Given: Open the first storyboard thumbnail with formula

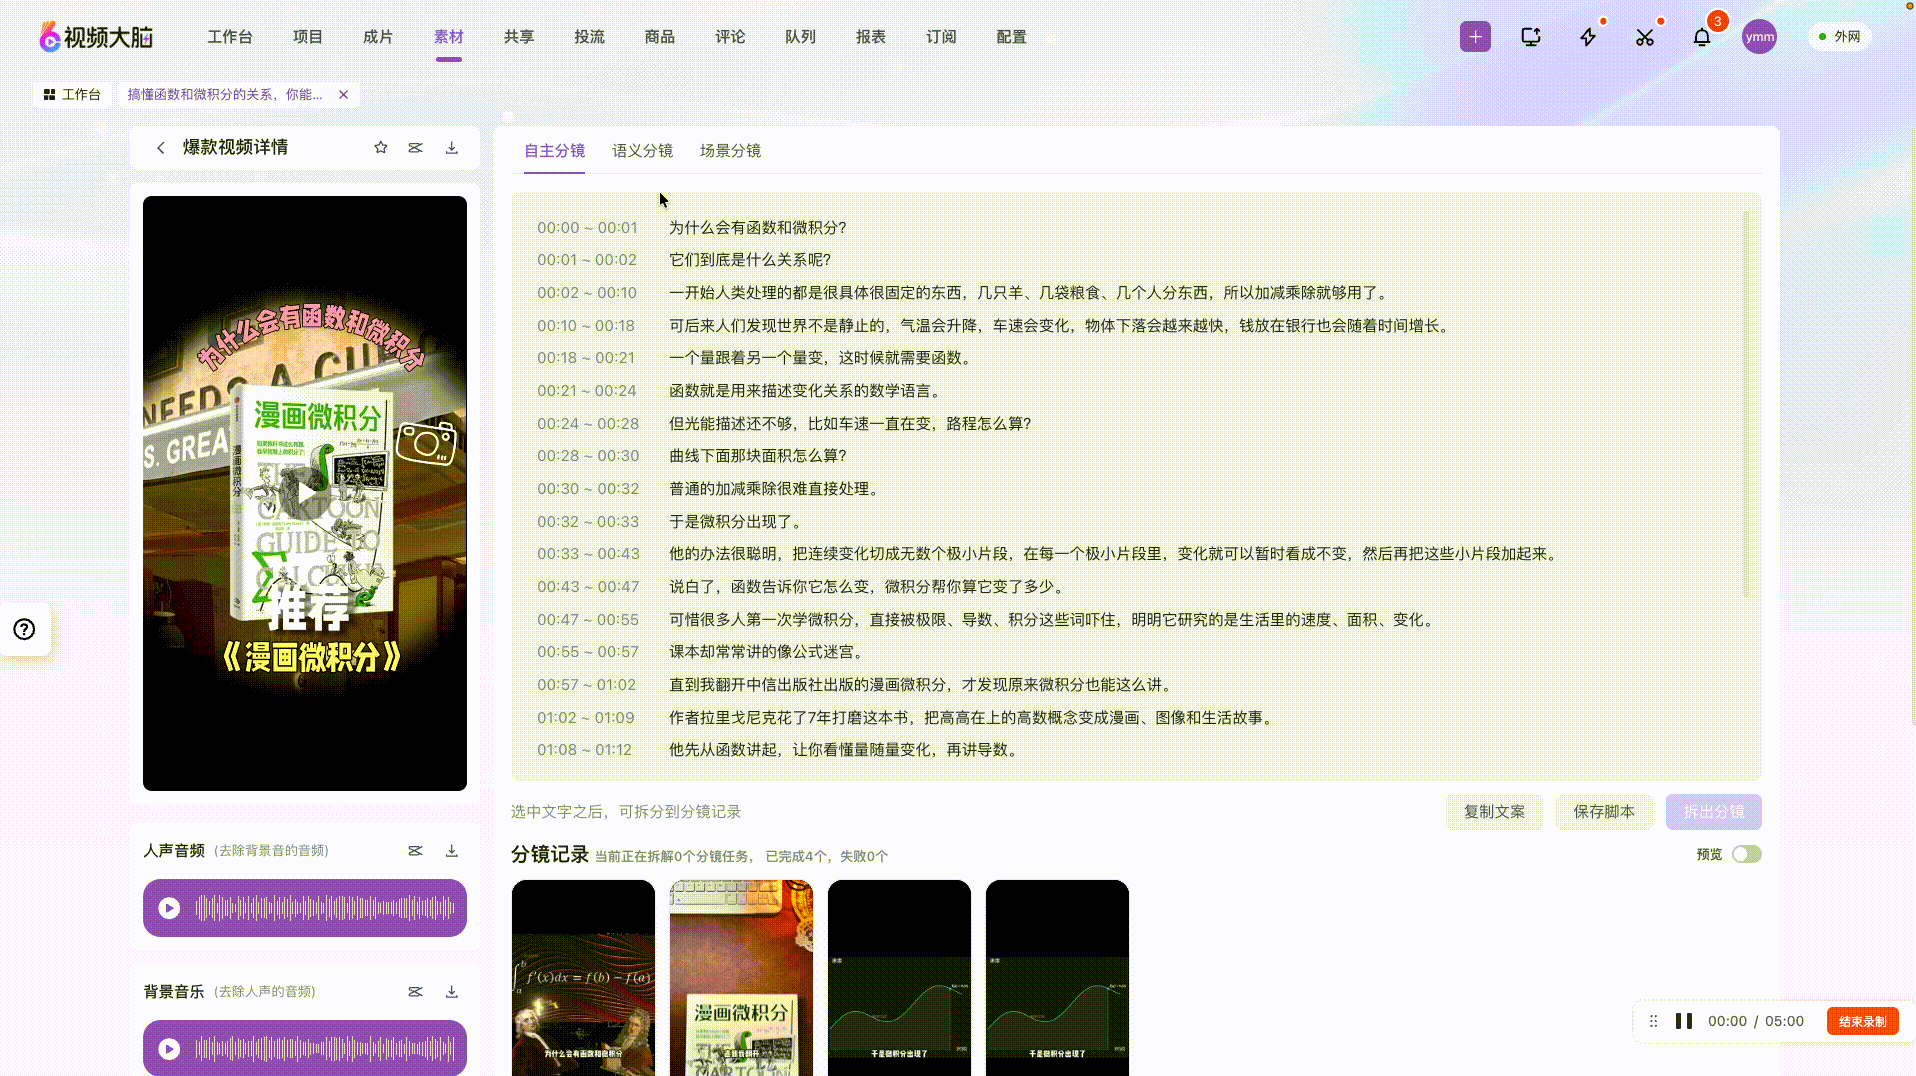Looking at the screenshot, I should pos(583,978).
